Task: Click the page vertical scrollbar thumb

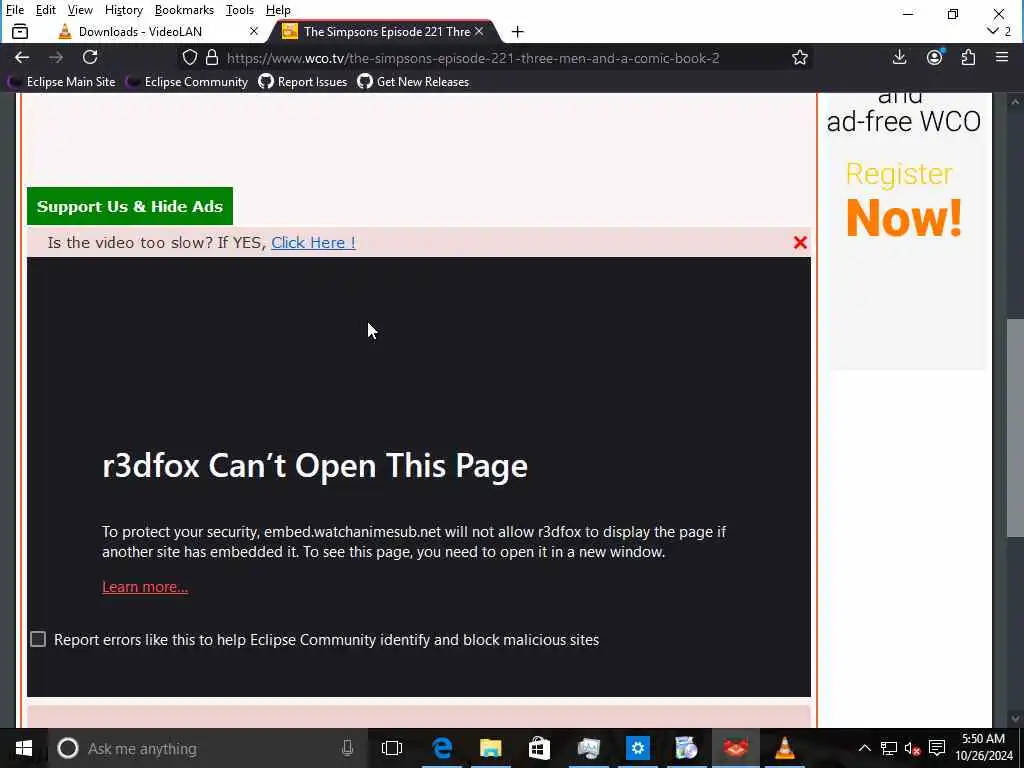Action: (x=1014, y=428)
